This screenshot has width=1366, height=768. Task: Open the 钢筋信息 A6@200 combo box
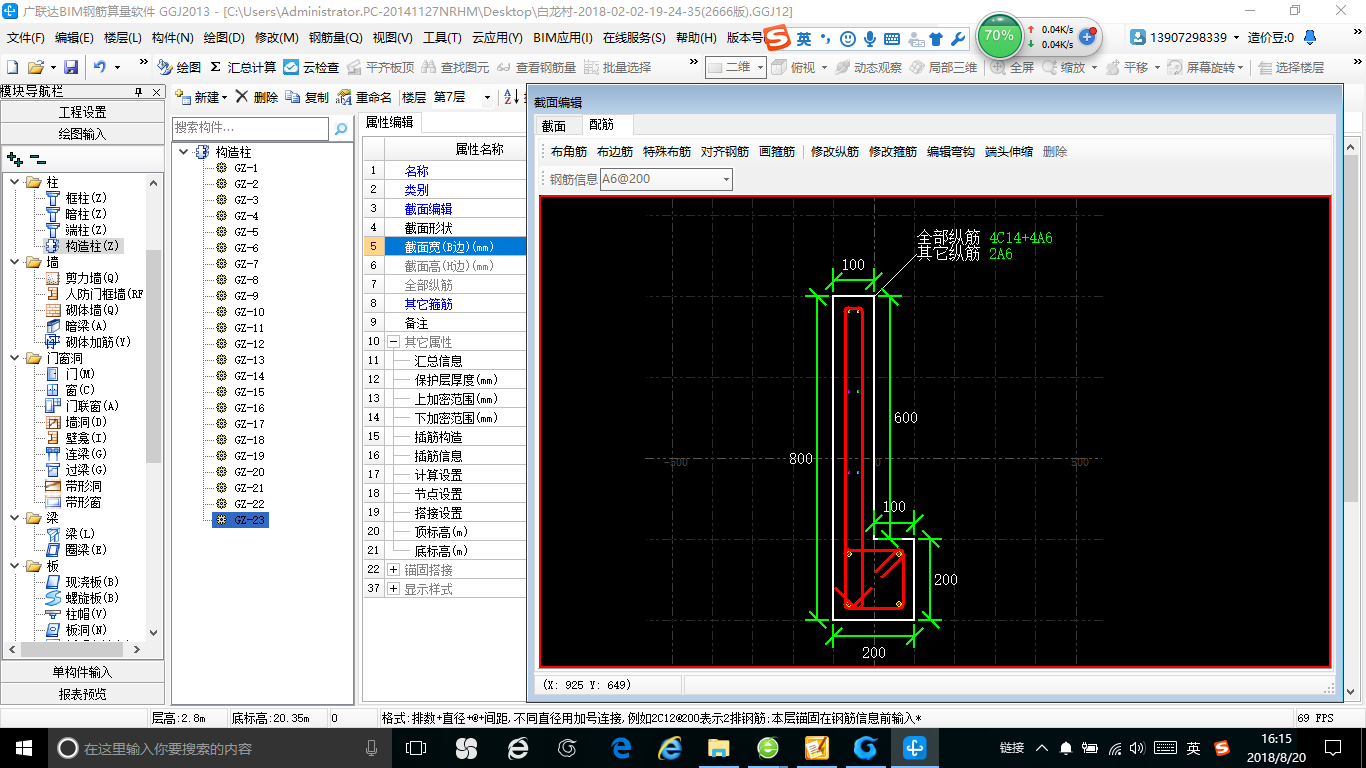click(x=665, y=179)
